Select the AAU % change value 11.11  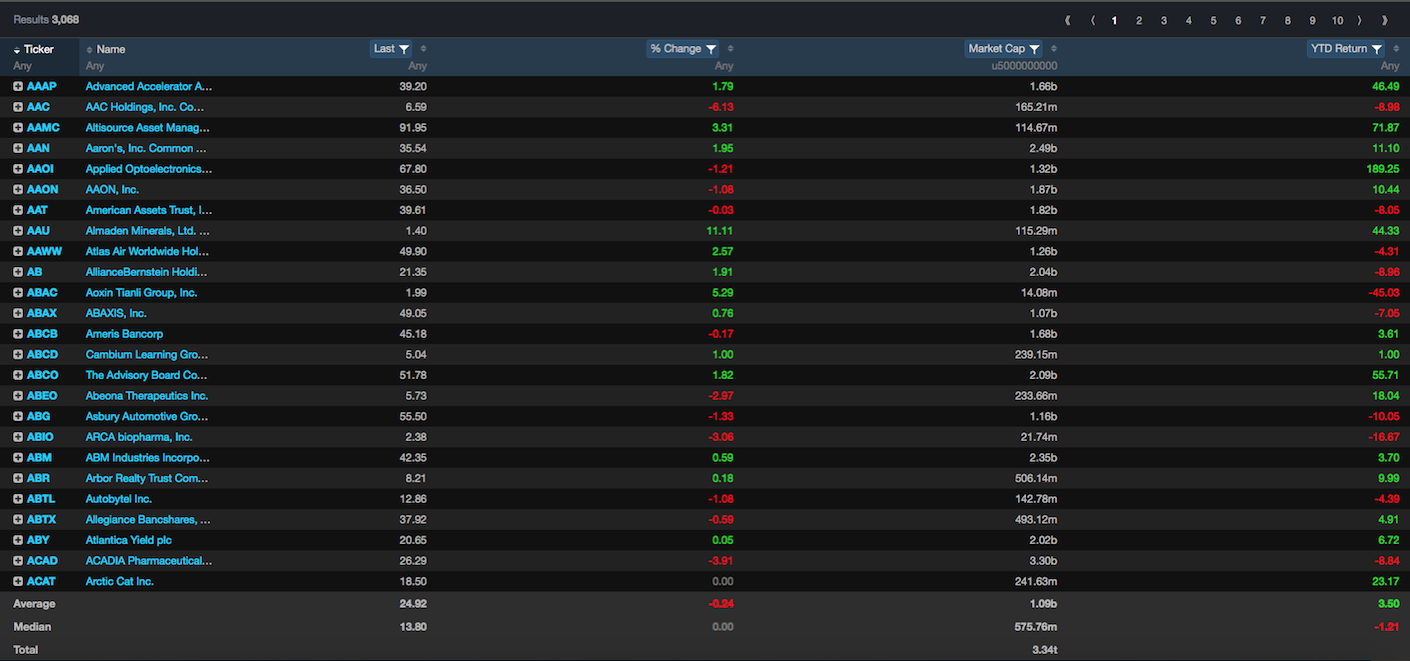(720, 231)
